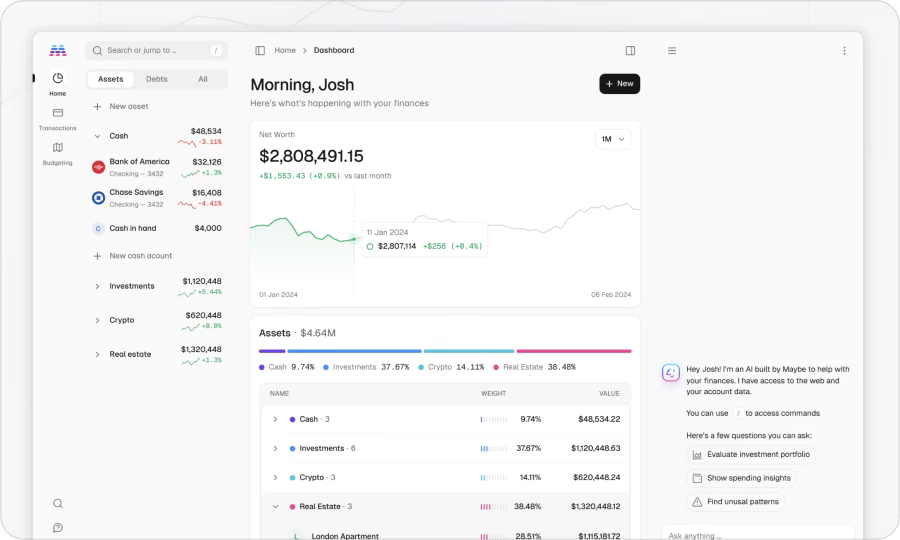900x540 pixels.
Task: Open Chase Savings account
Action: pyautogui.click(x=157, y=198)
